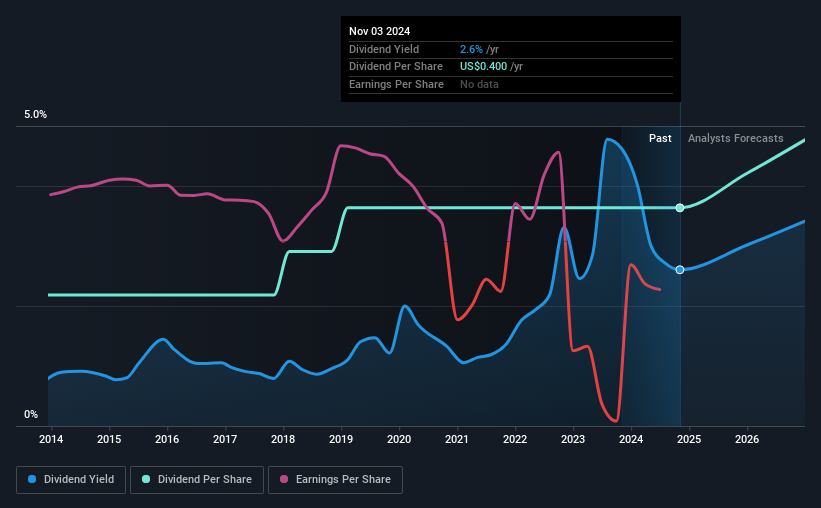Click the 2026 x-axis year label

click(747, 439)
